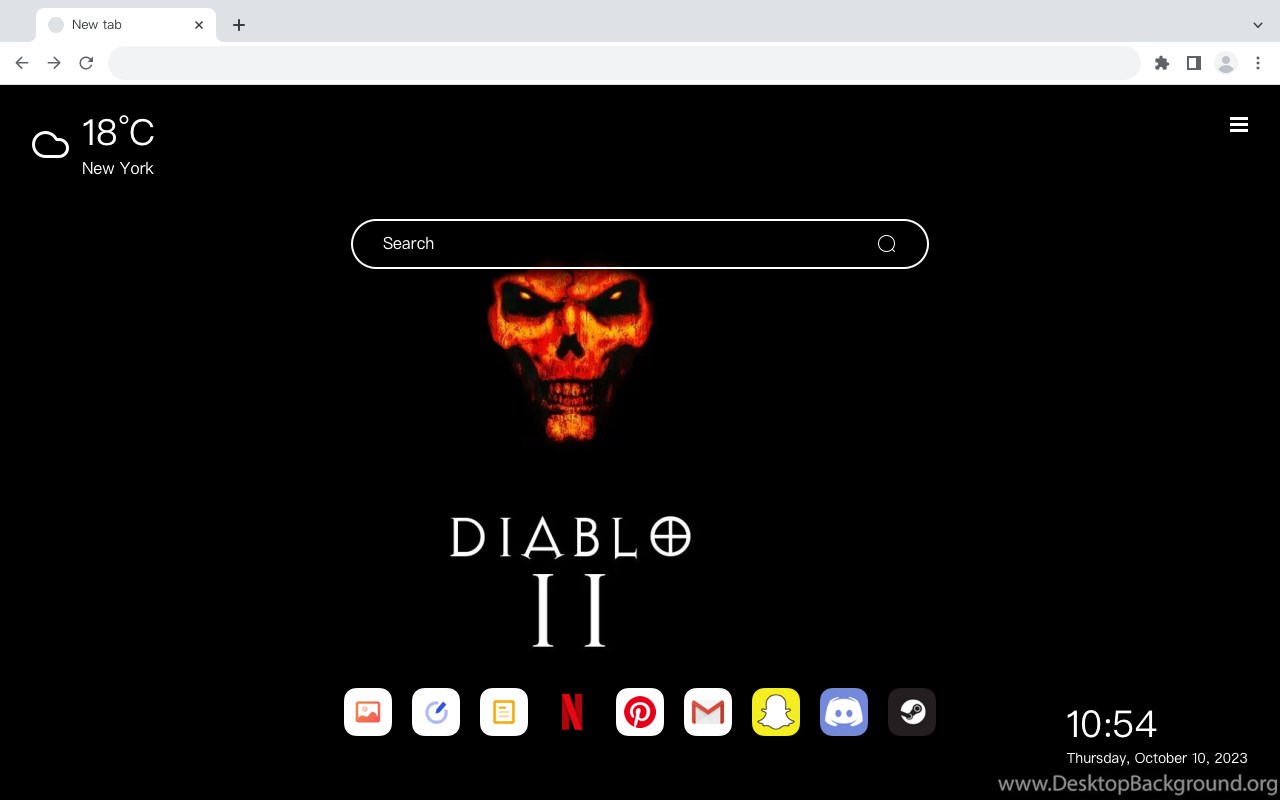Go back to the previous page
The width and height of the screenshot is (1280, 800).
[22, 63]
